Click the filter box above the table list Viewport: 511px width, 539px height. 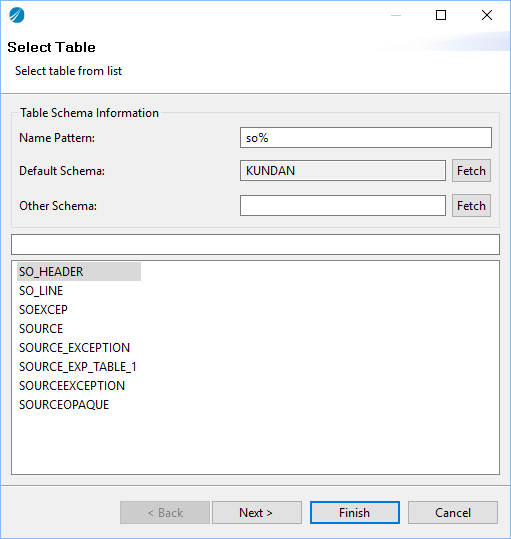255,245
